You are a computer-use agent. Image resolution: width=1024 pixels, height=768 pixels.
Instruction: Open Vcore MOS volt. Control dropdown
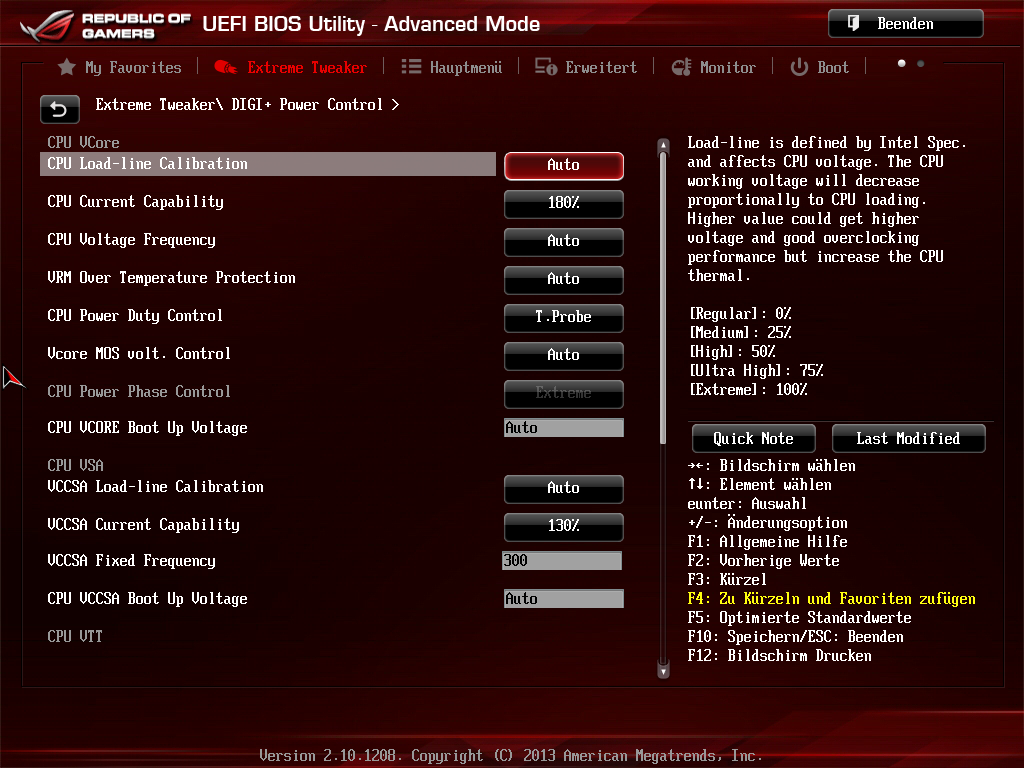[x=563, y=355]
